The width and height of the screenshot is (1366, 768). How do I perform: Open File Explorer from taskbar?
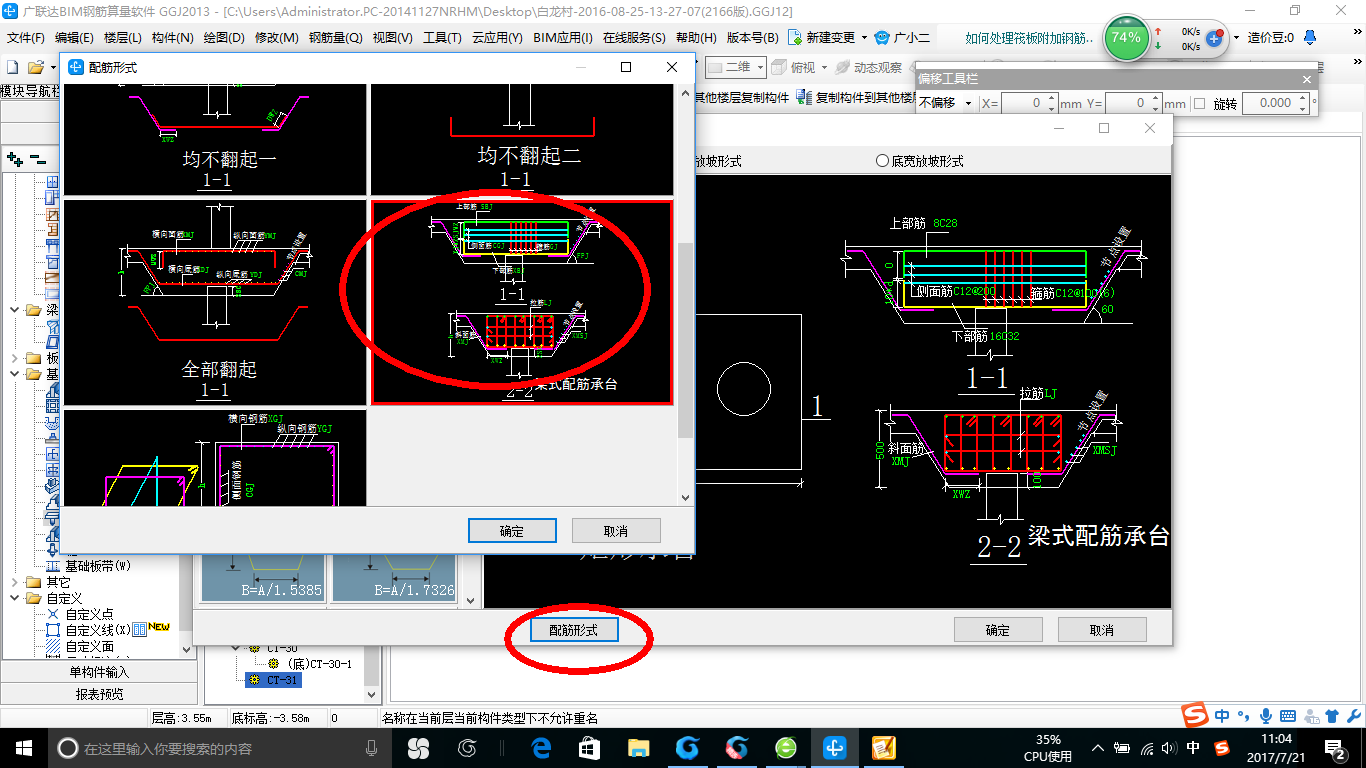pyautogui.click(x=638, y=748)
